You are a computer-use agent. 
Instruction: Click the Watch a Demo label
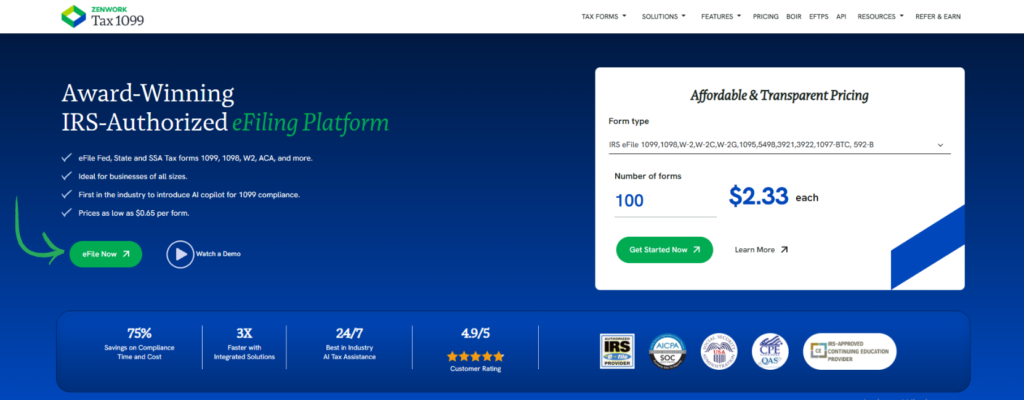pyautogui.click(x=218, y=254)
